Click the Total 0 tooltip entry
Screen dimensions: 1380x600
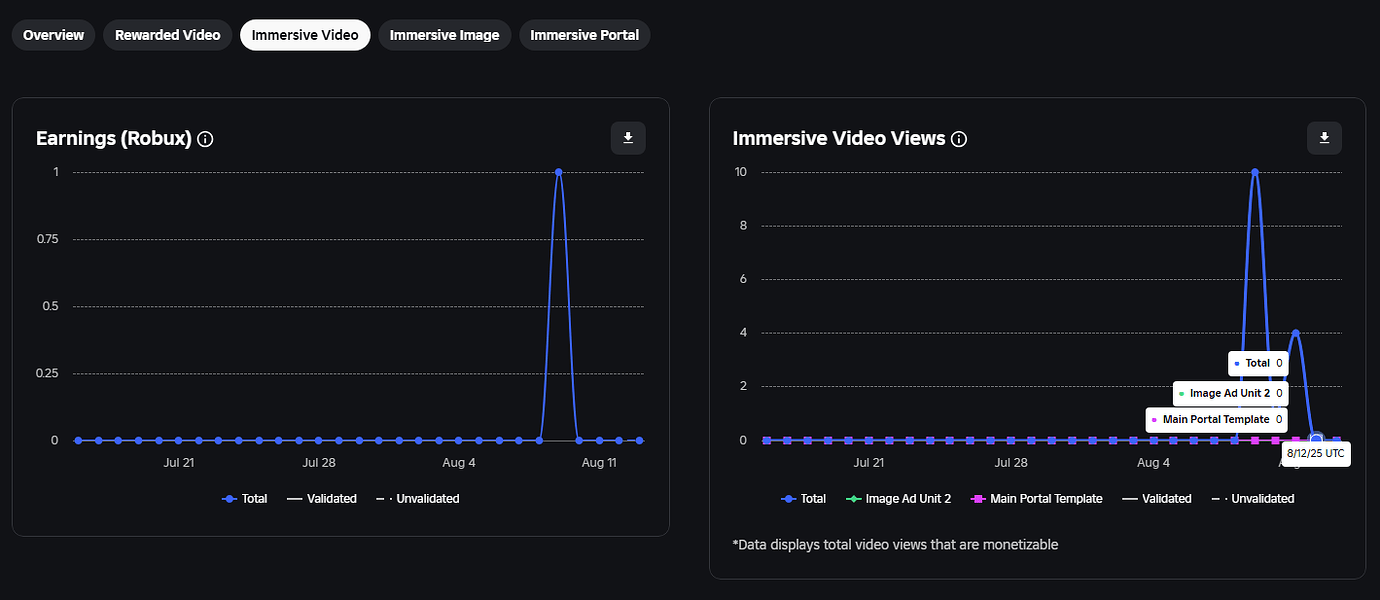click(x=1257, y=363)
